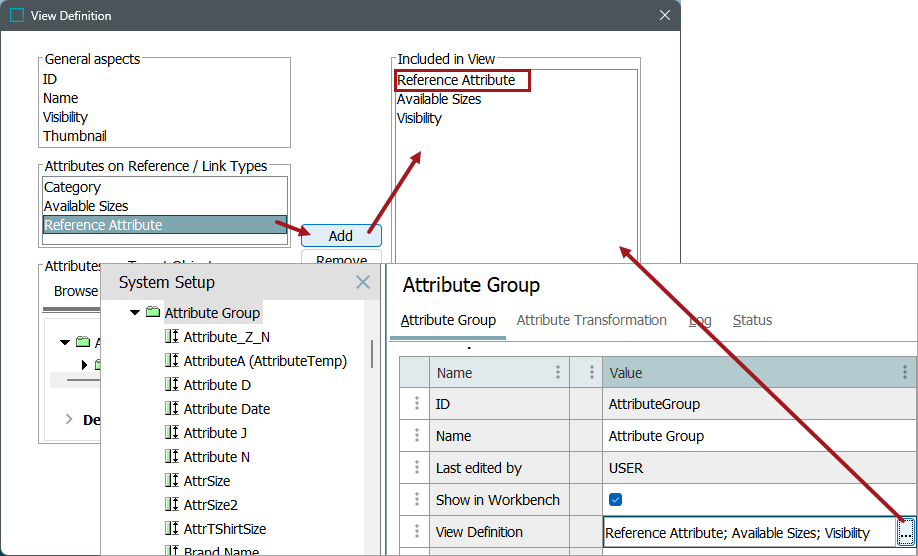Open the Attribute Transformation tab
Viewport: 918px width, 556px height.
point(591,320)
